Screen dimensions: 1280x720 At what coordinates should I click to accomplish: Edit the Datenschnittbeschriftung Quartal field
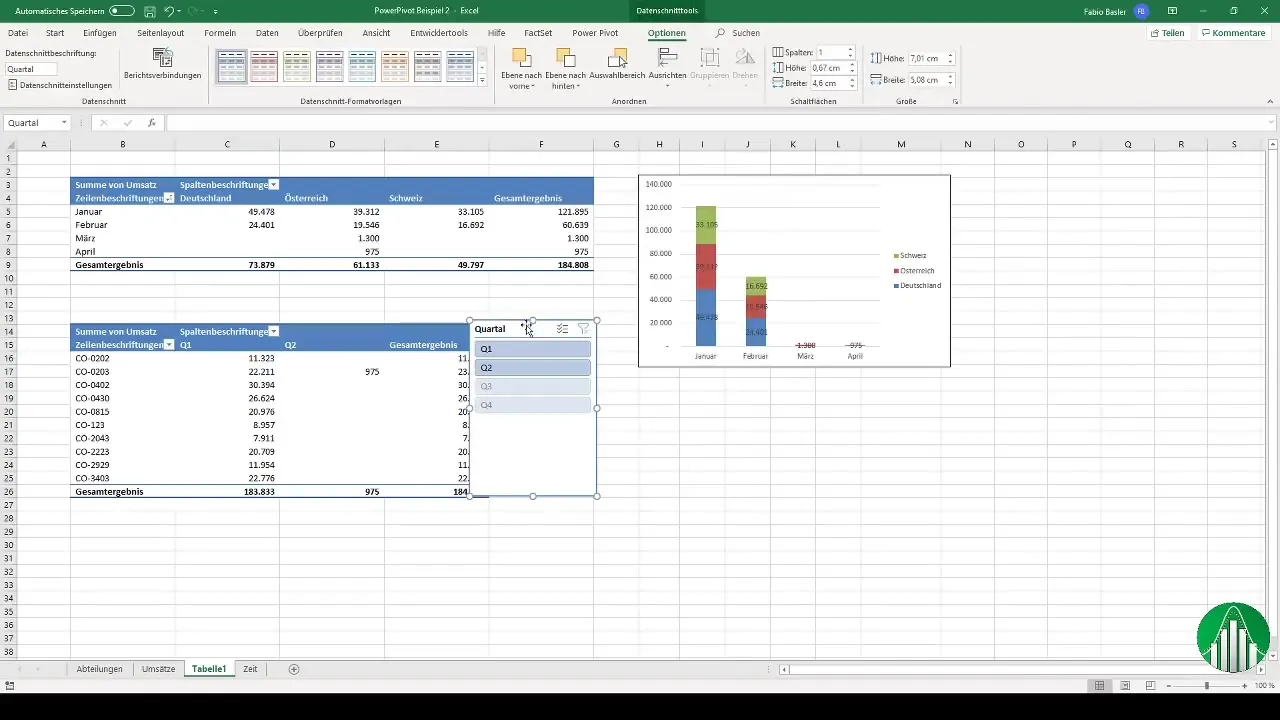[31, 69]
